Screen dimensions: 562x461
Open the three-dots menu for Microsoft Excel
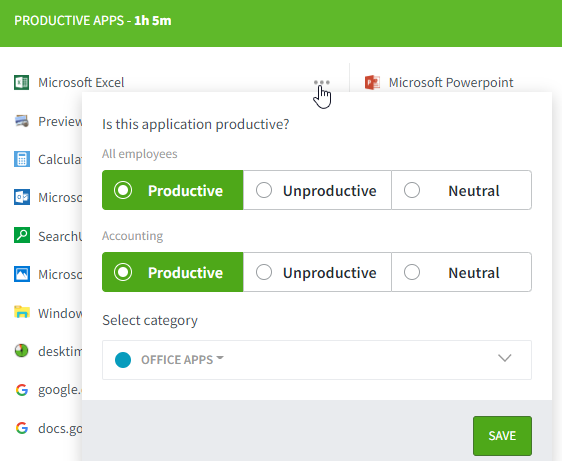pos(322,82)
